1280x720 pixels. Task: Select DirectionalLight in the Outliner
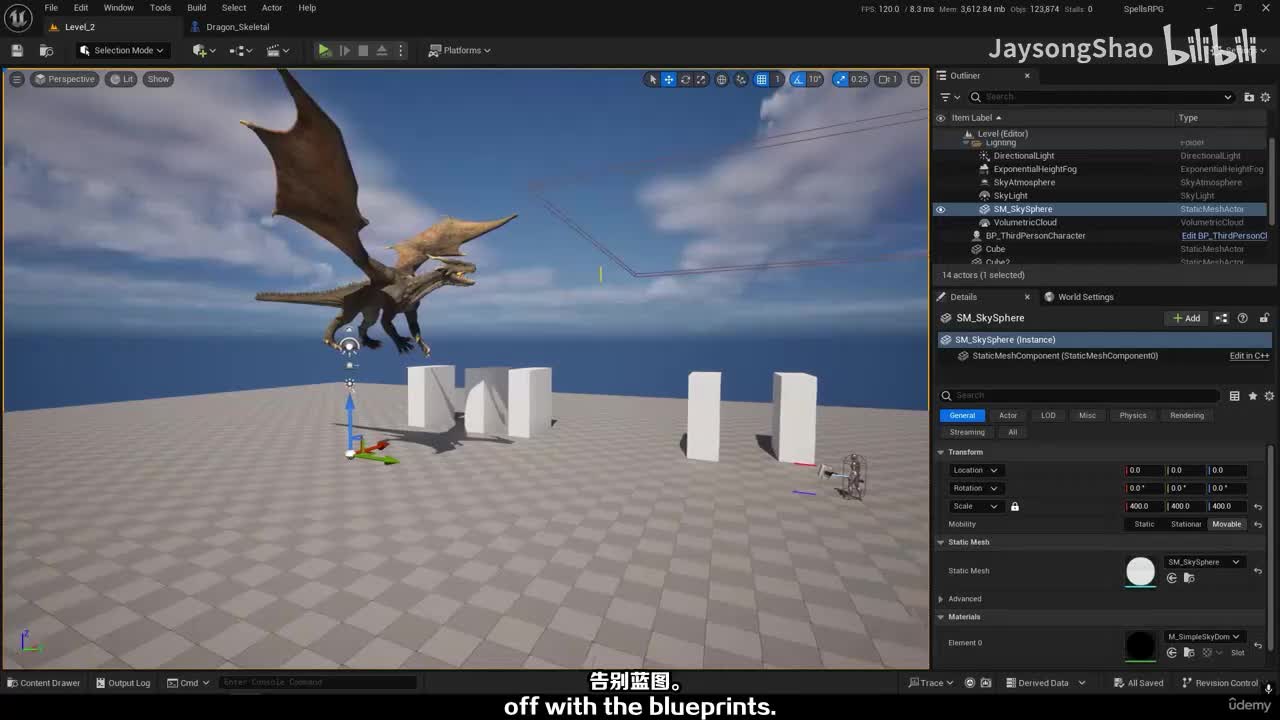[1024, 156]
